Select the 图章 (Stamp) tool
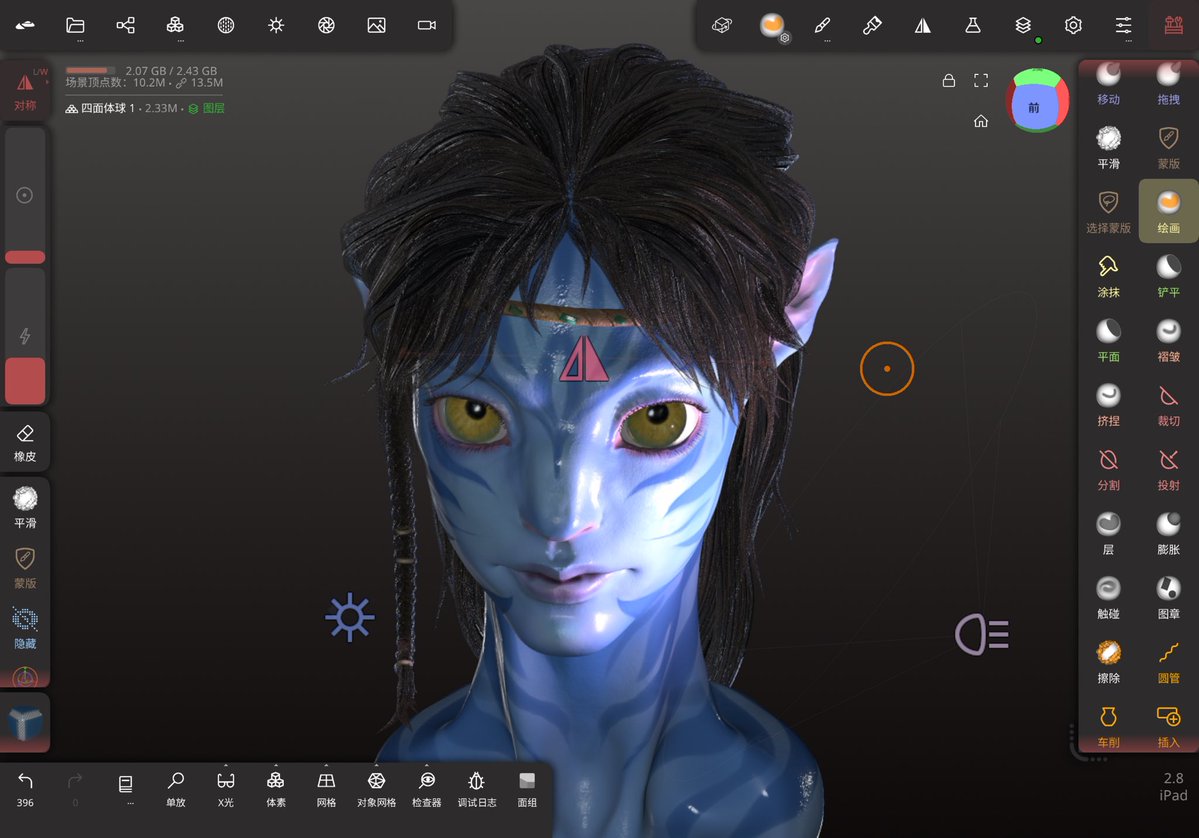 pyautogui.click(x=1168, y=597)
